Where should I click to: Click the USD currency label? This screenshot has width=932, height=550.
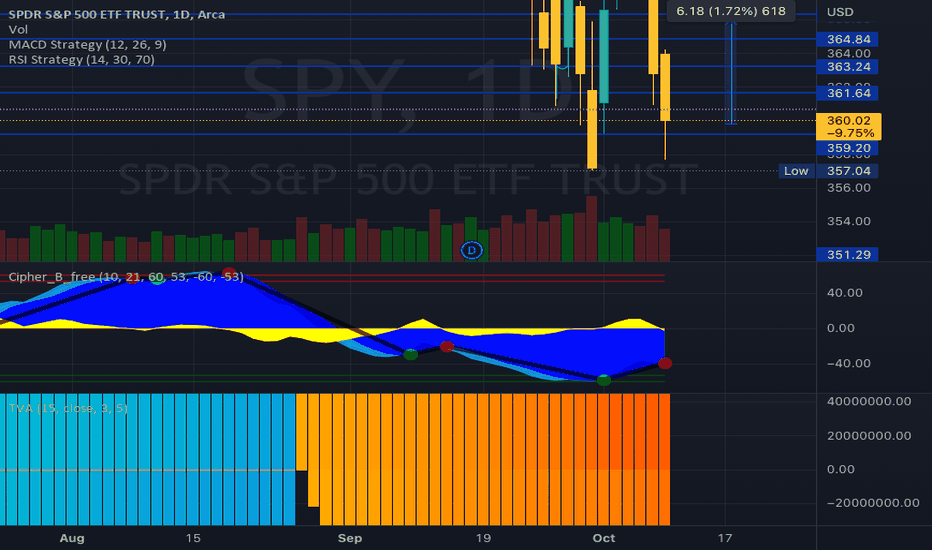point(840,12)
